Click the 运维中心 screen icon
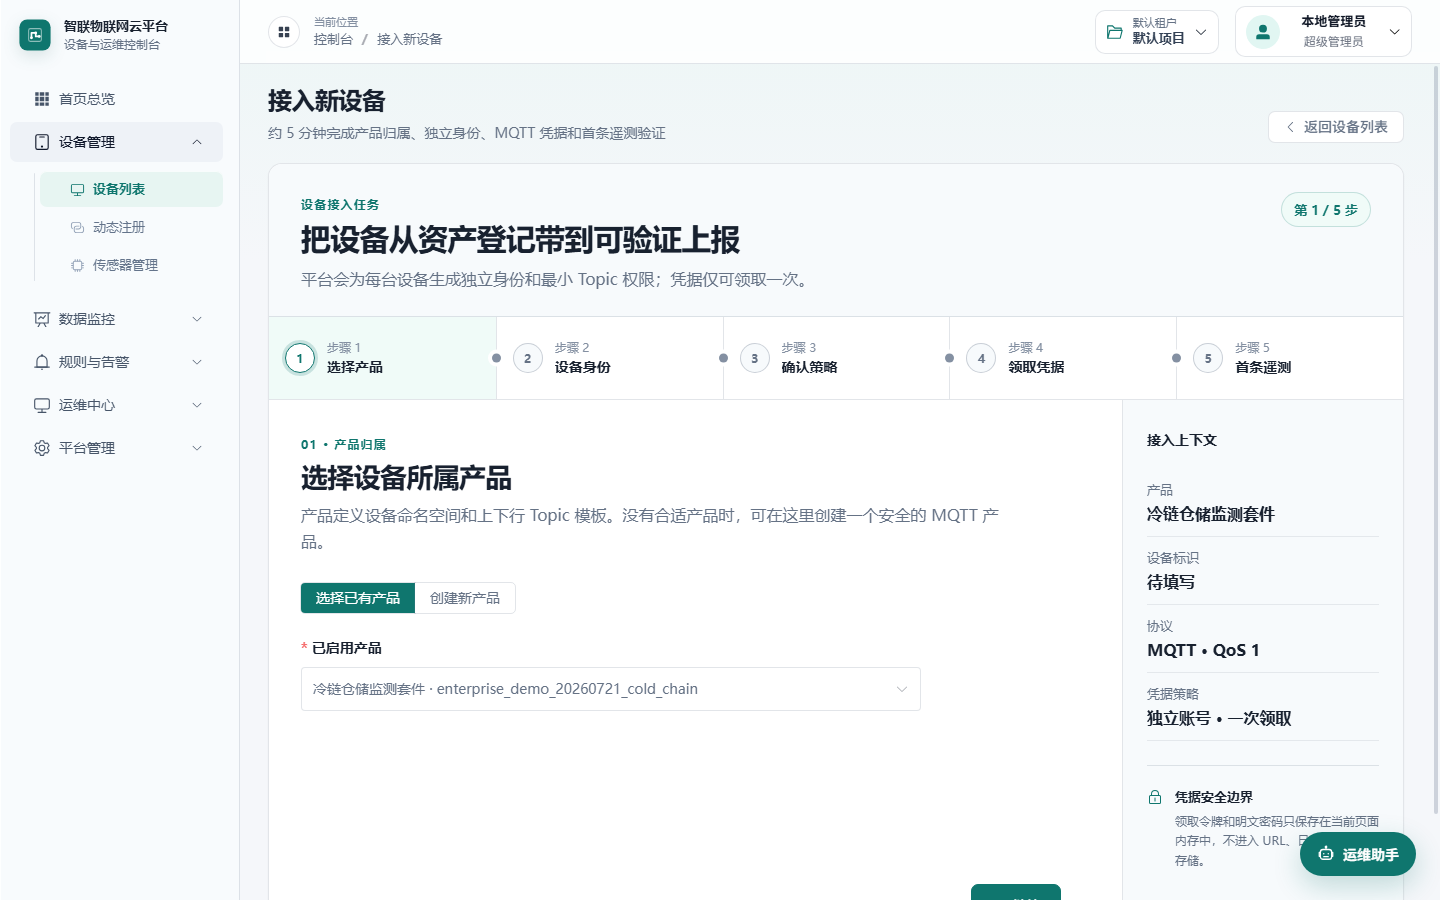The image size is (1440, 900). pos(42,405)
